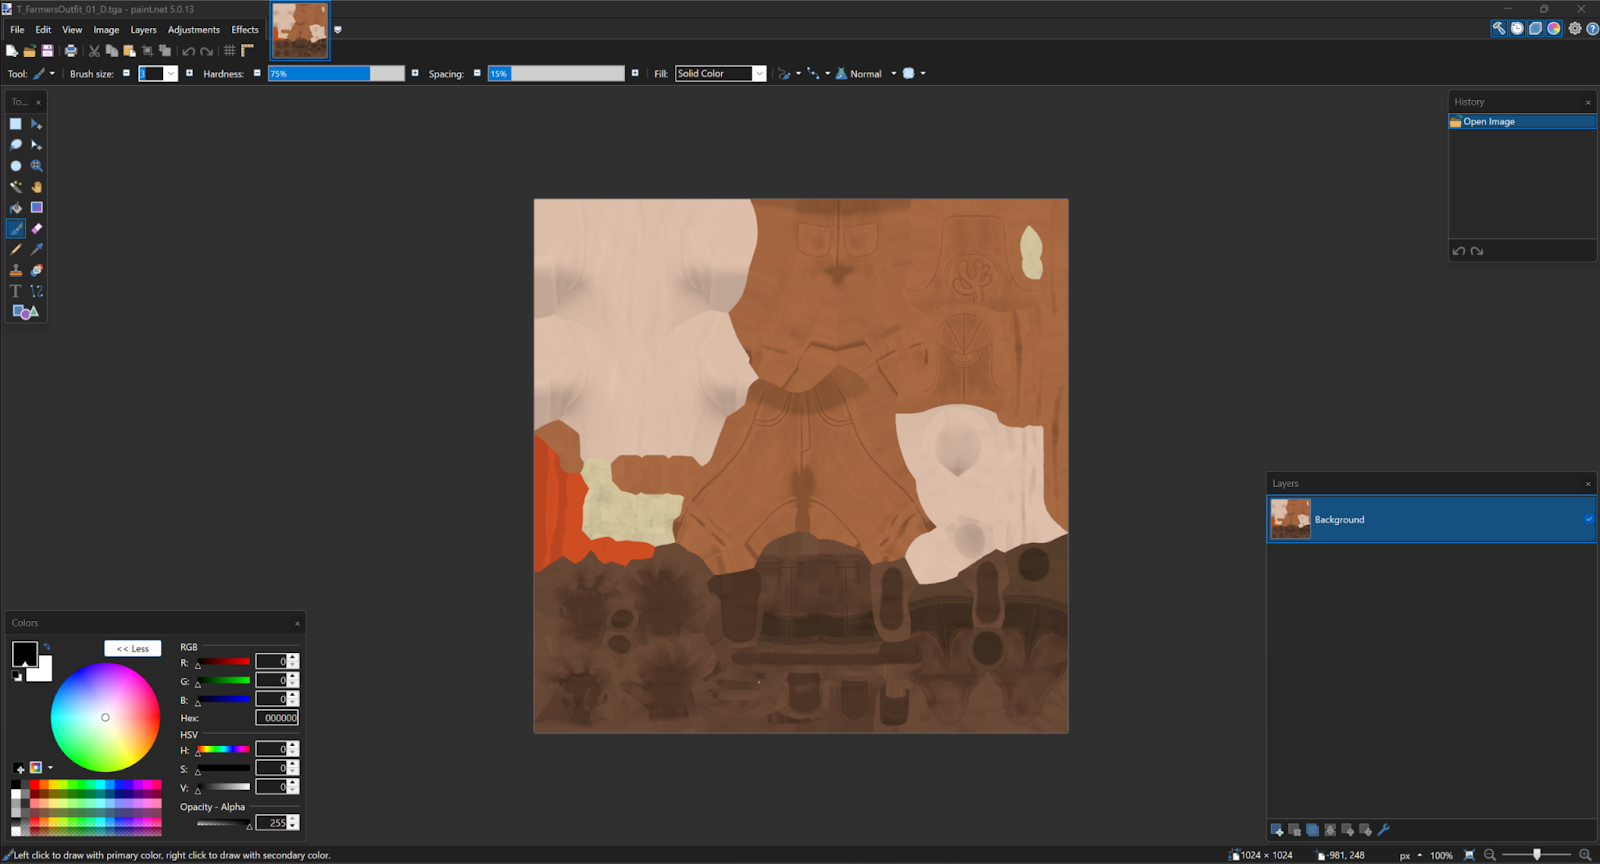Click undo arrow in History panel
1600x864 pixels.
[1459, 251]
